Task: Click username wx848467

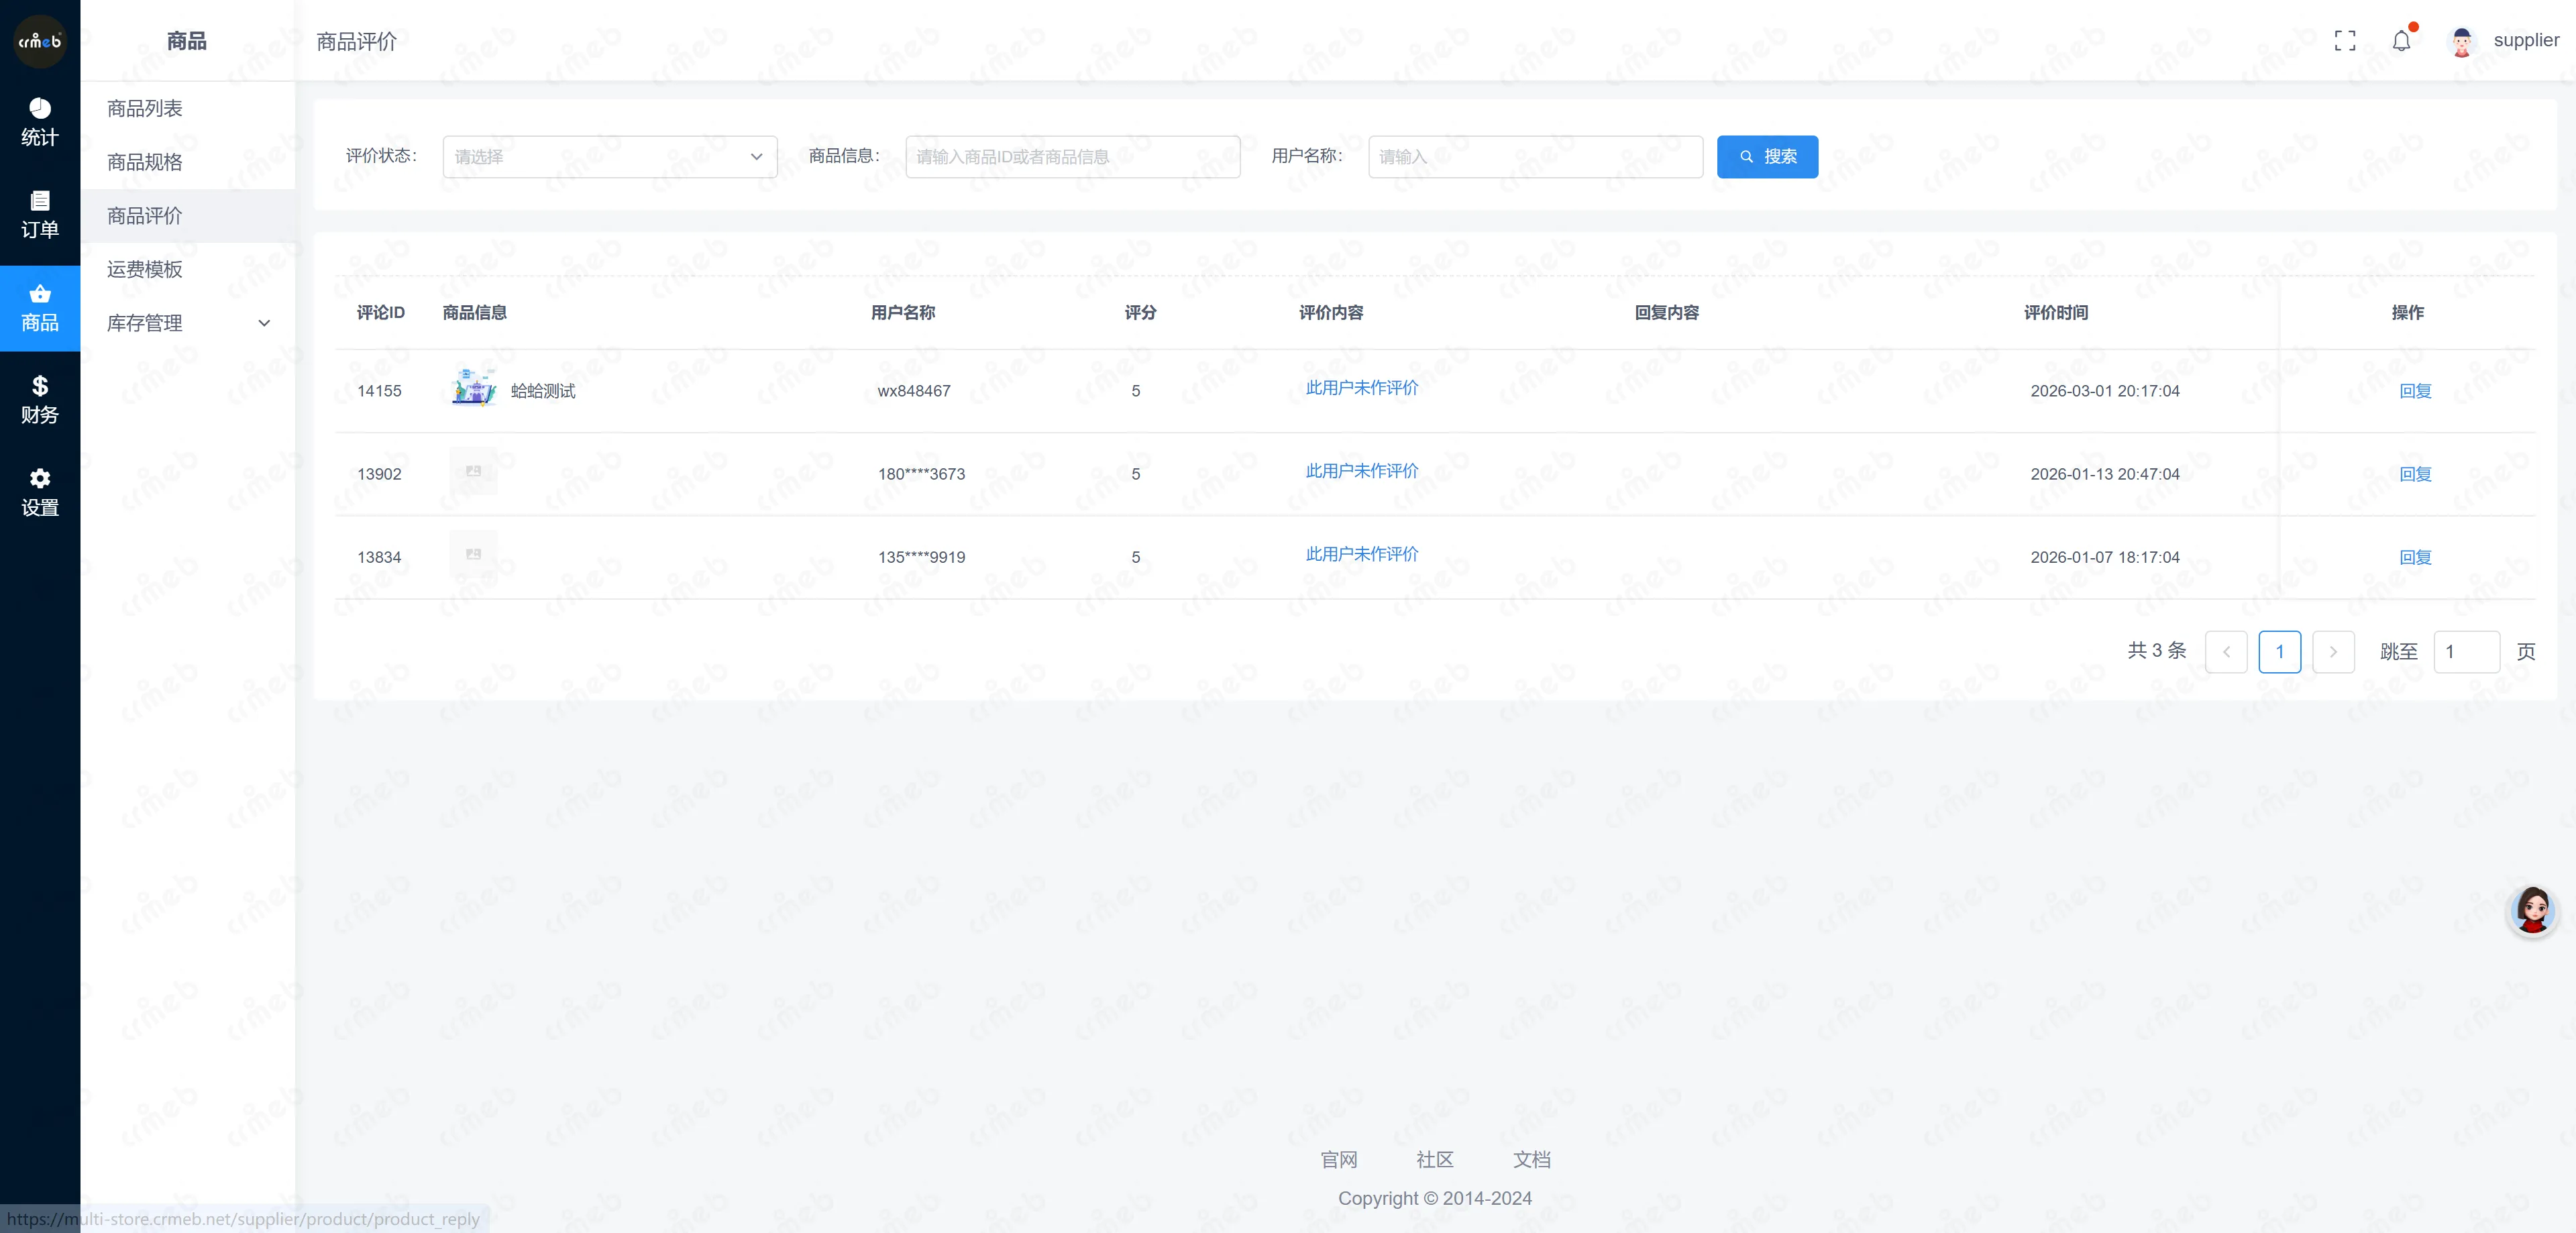Action: (x=914, y=391)
